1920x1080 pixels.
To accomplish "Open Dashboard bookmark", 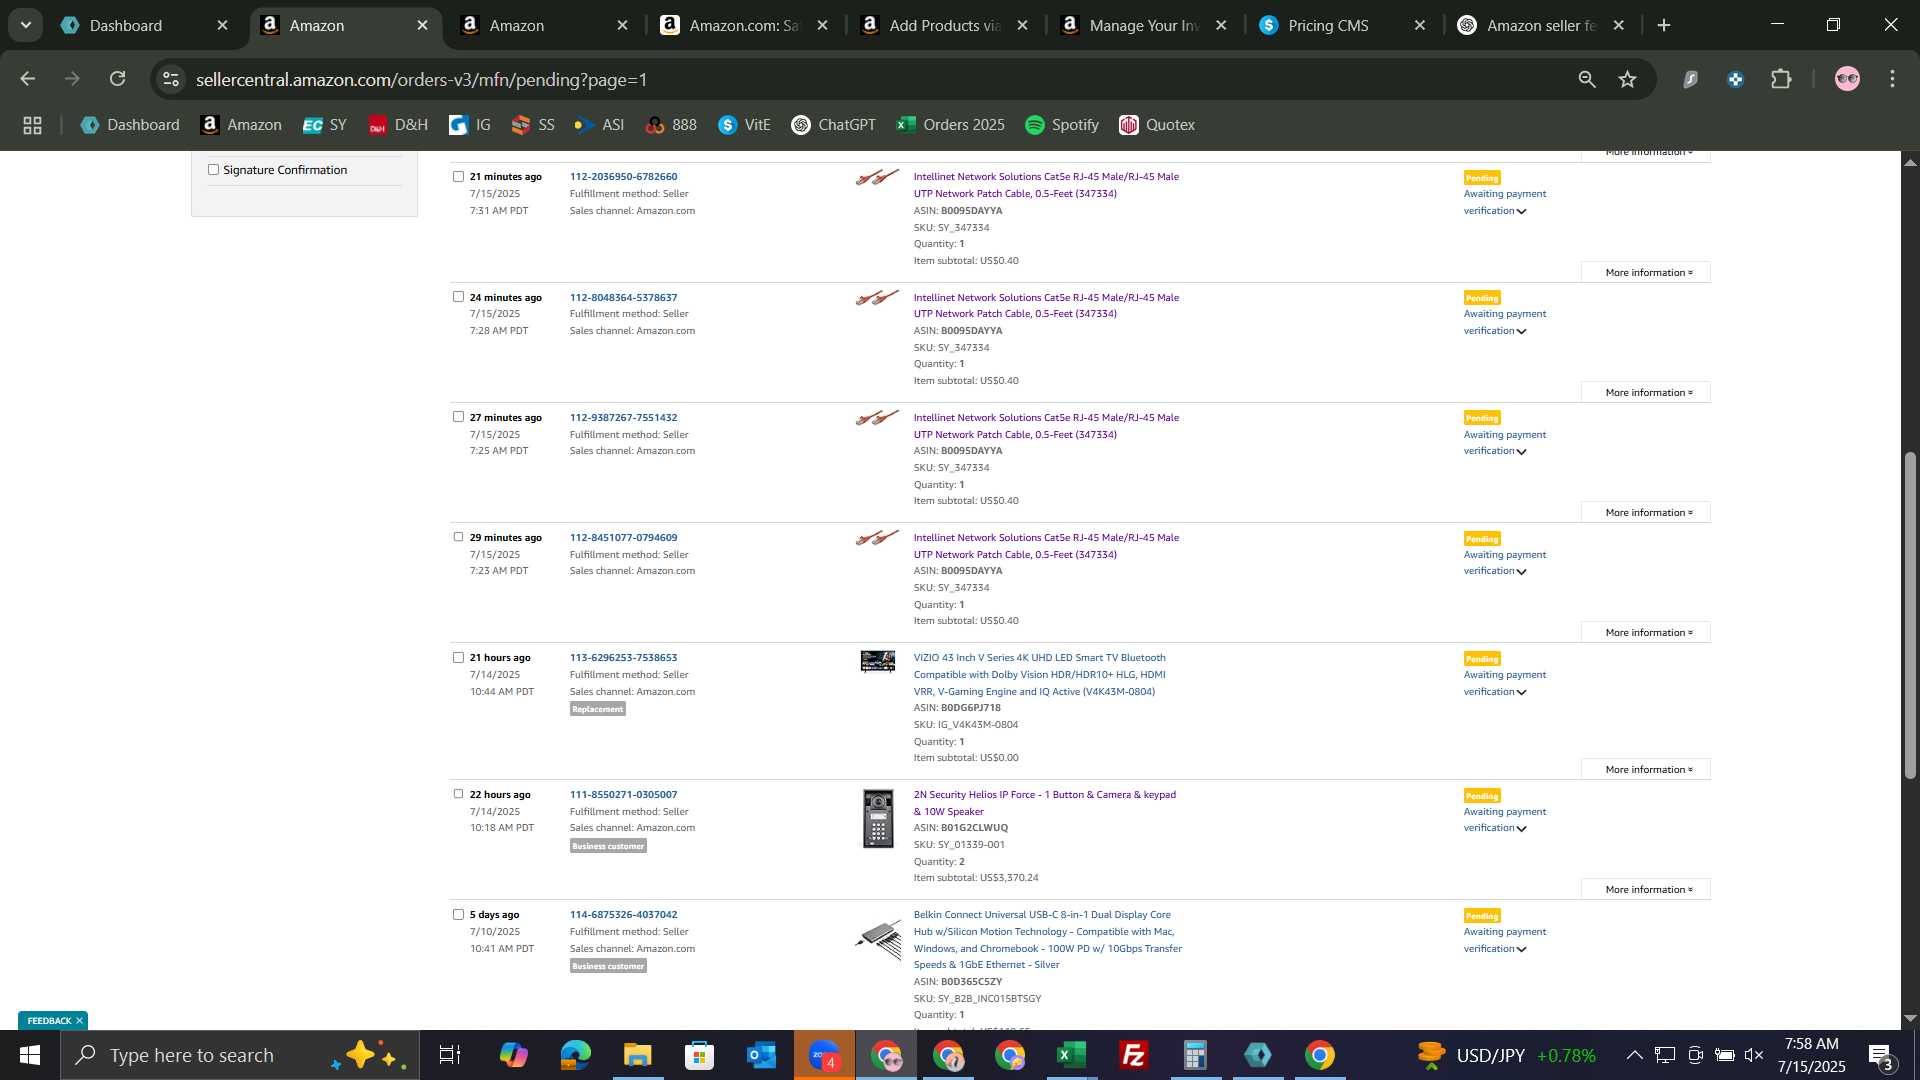I will (131, 125).
